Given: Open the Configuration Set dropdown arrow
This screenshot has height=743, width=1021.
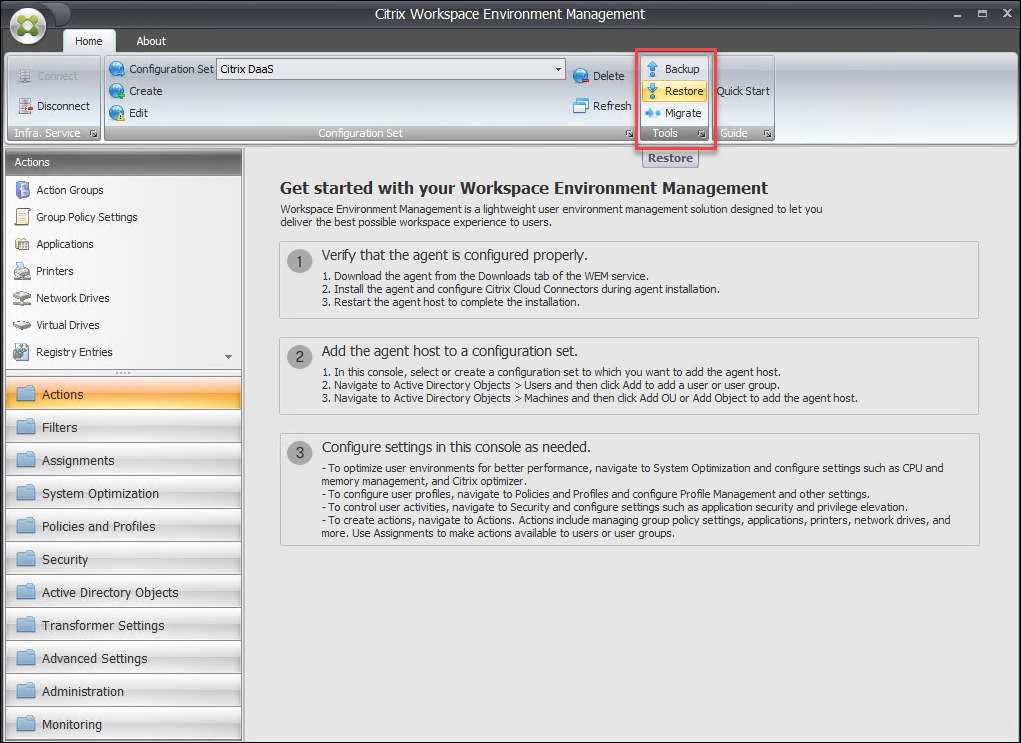Looking at the screenshot, I should click(558, 69).
